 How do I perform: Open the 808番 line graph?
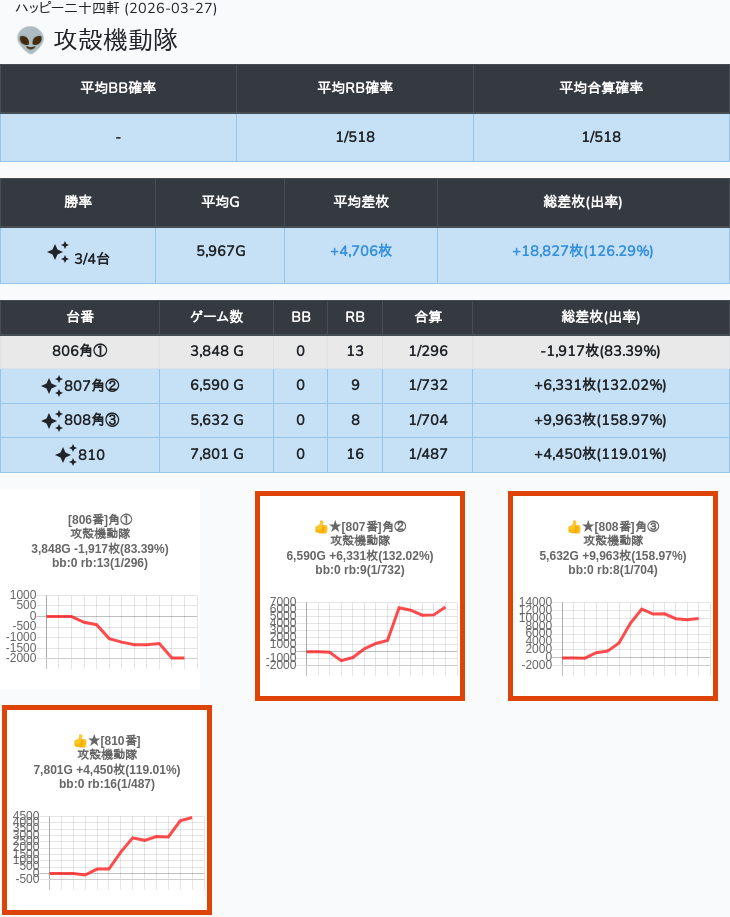tap(613, 633)
